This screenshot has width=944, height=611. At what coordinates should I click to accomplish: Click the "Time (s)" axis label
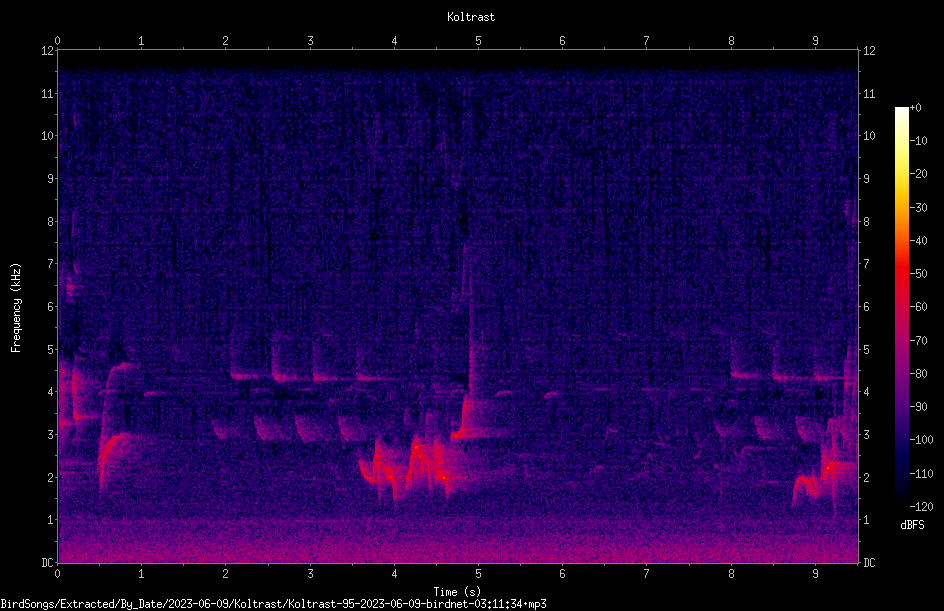click(457, 592)
